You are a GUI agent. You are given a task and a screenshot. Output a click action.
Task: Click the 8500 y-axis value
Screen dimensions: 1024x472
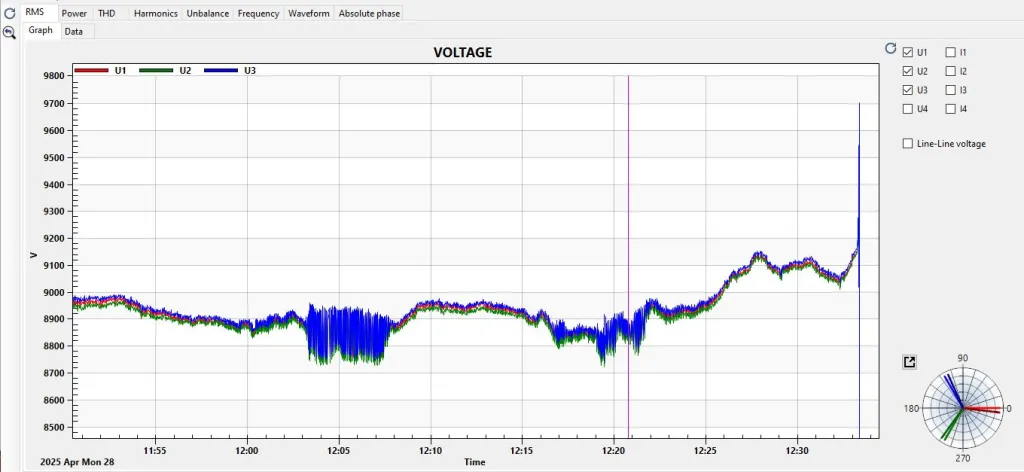54,428
